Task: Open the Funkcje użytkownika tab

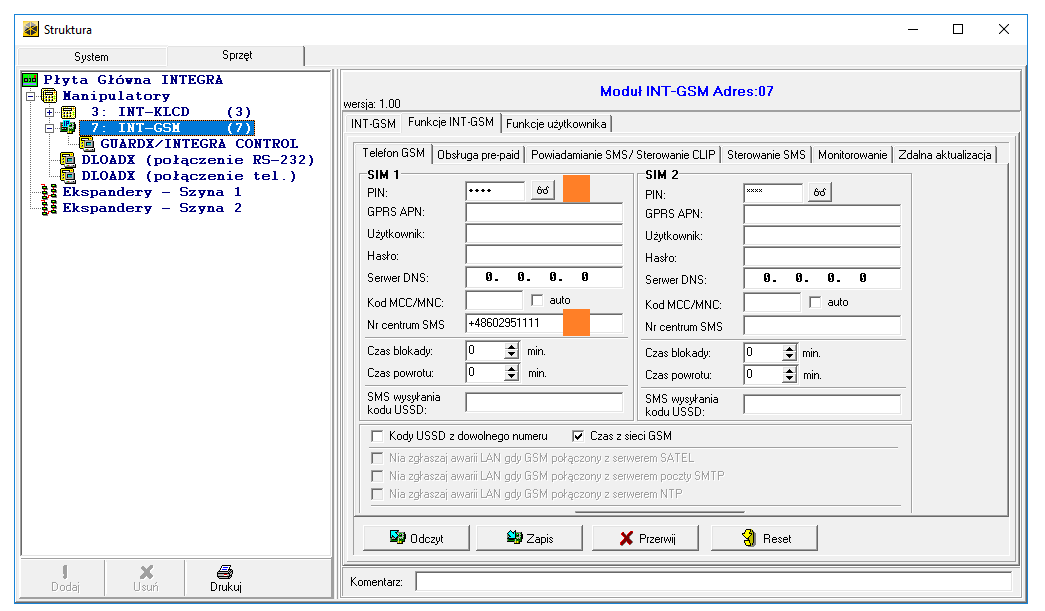Action: [556, 124]
